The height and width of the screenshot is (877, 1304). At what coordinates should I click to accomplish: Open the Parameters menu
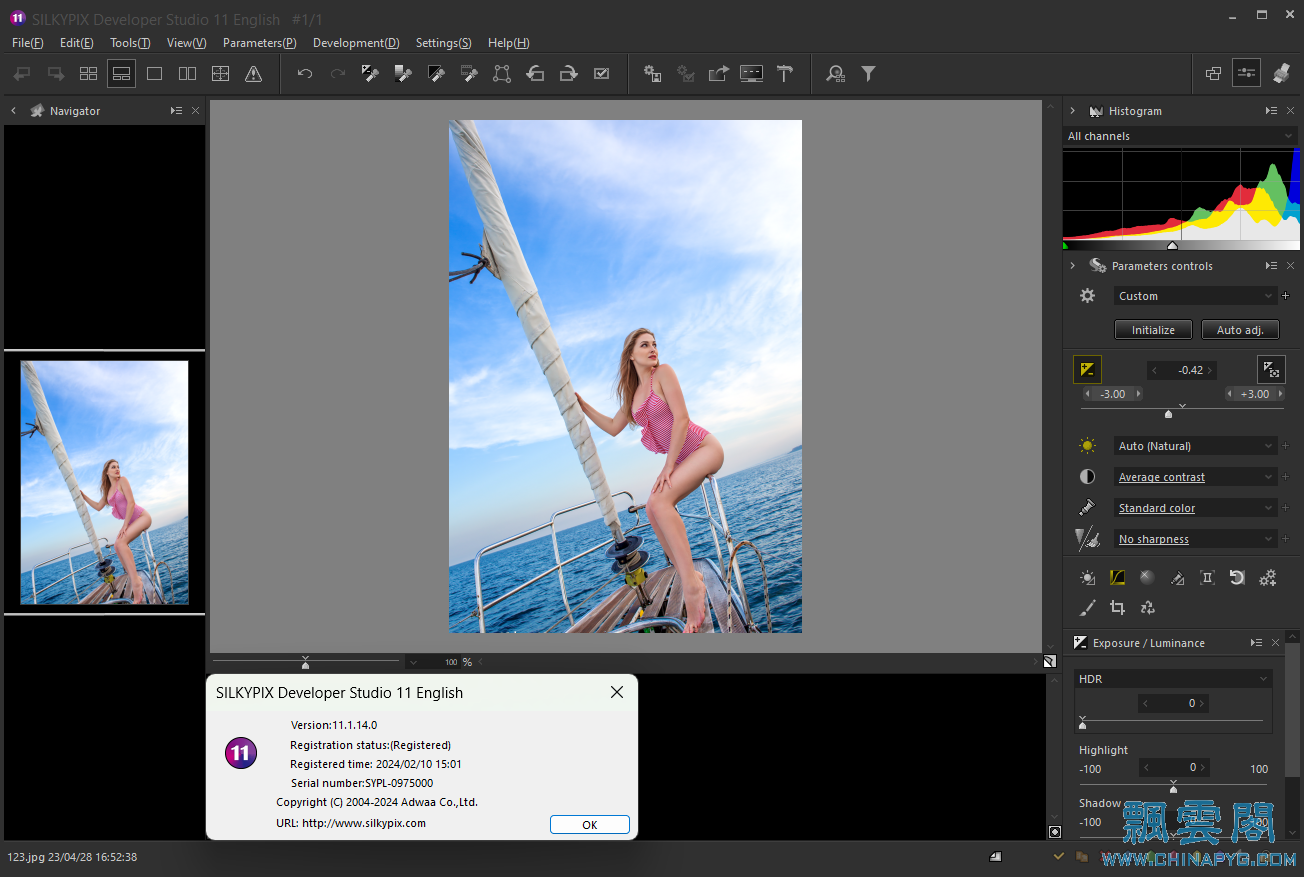pos(260,43)
